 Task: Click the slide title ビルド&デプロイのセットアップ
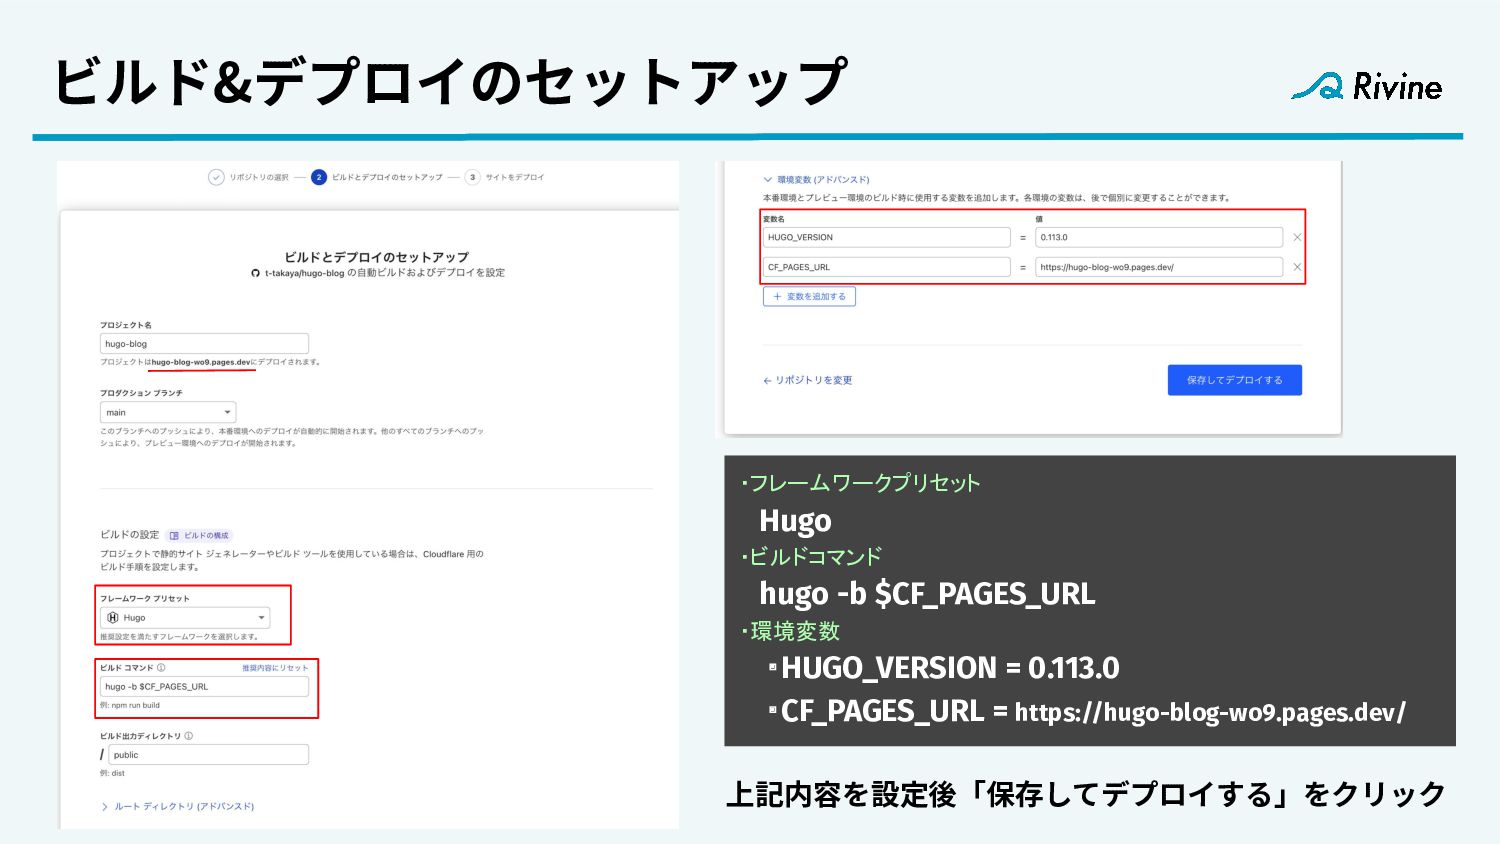[451, 82]
